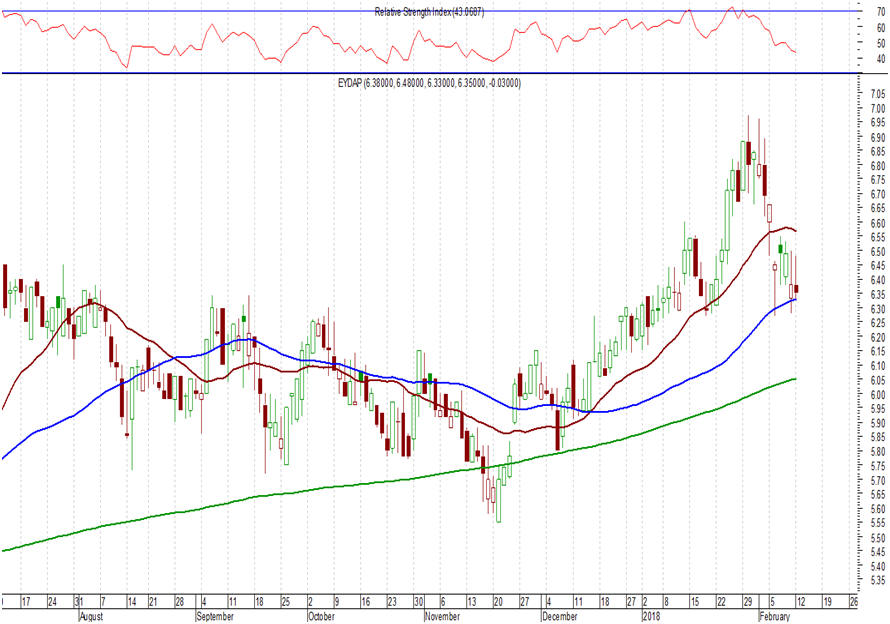Select the date label 31 on time axis

[x=79, y=601]
